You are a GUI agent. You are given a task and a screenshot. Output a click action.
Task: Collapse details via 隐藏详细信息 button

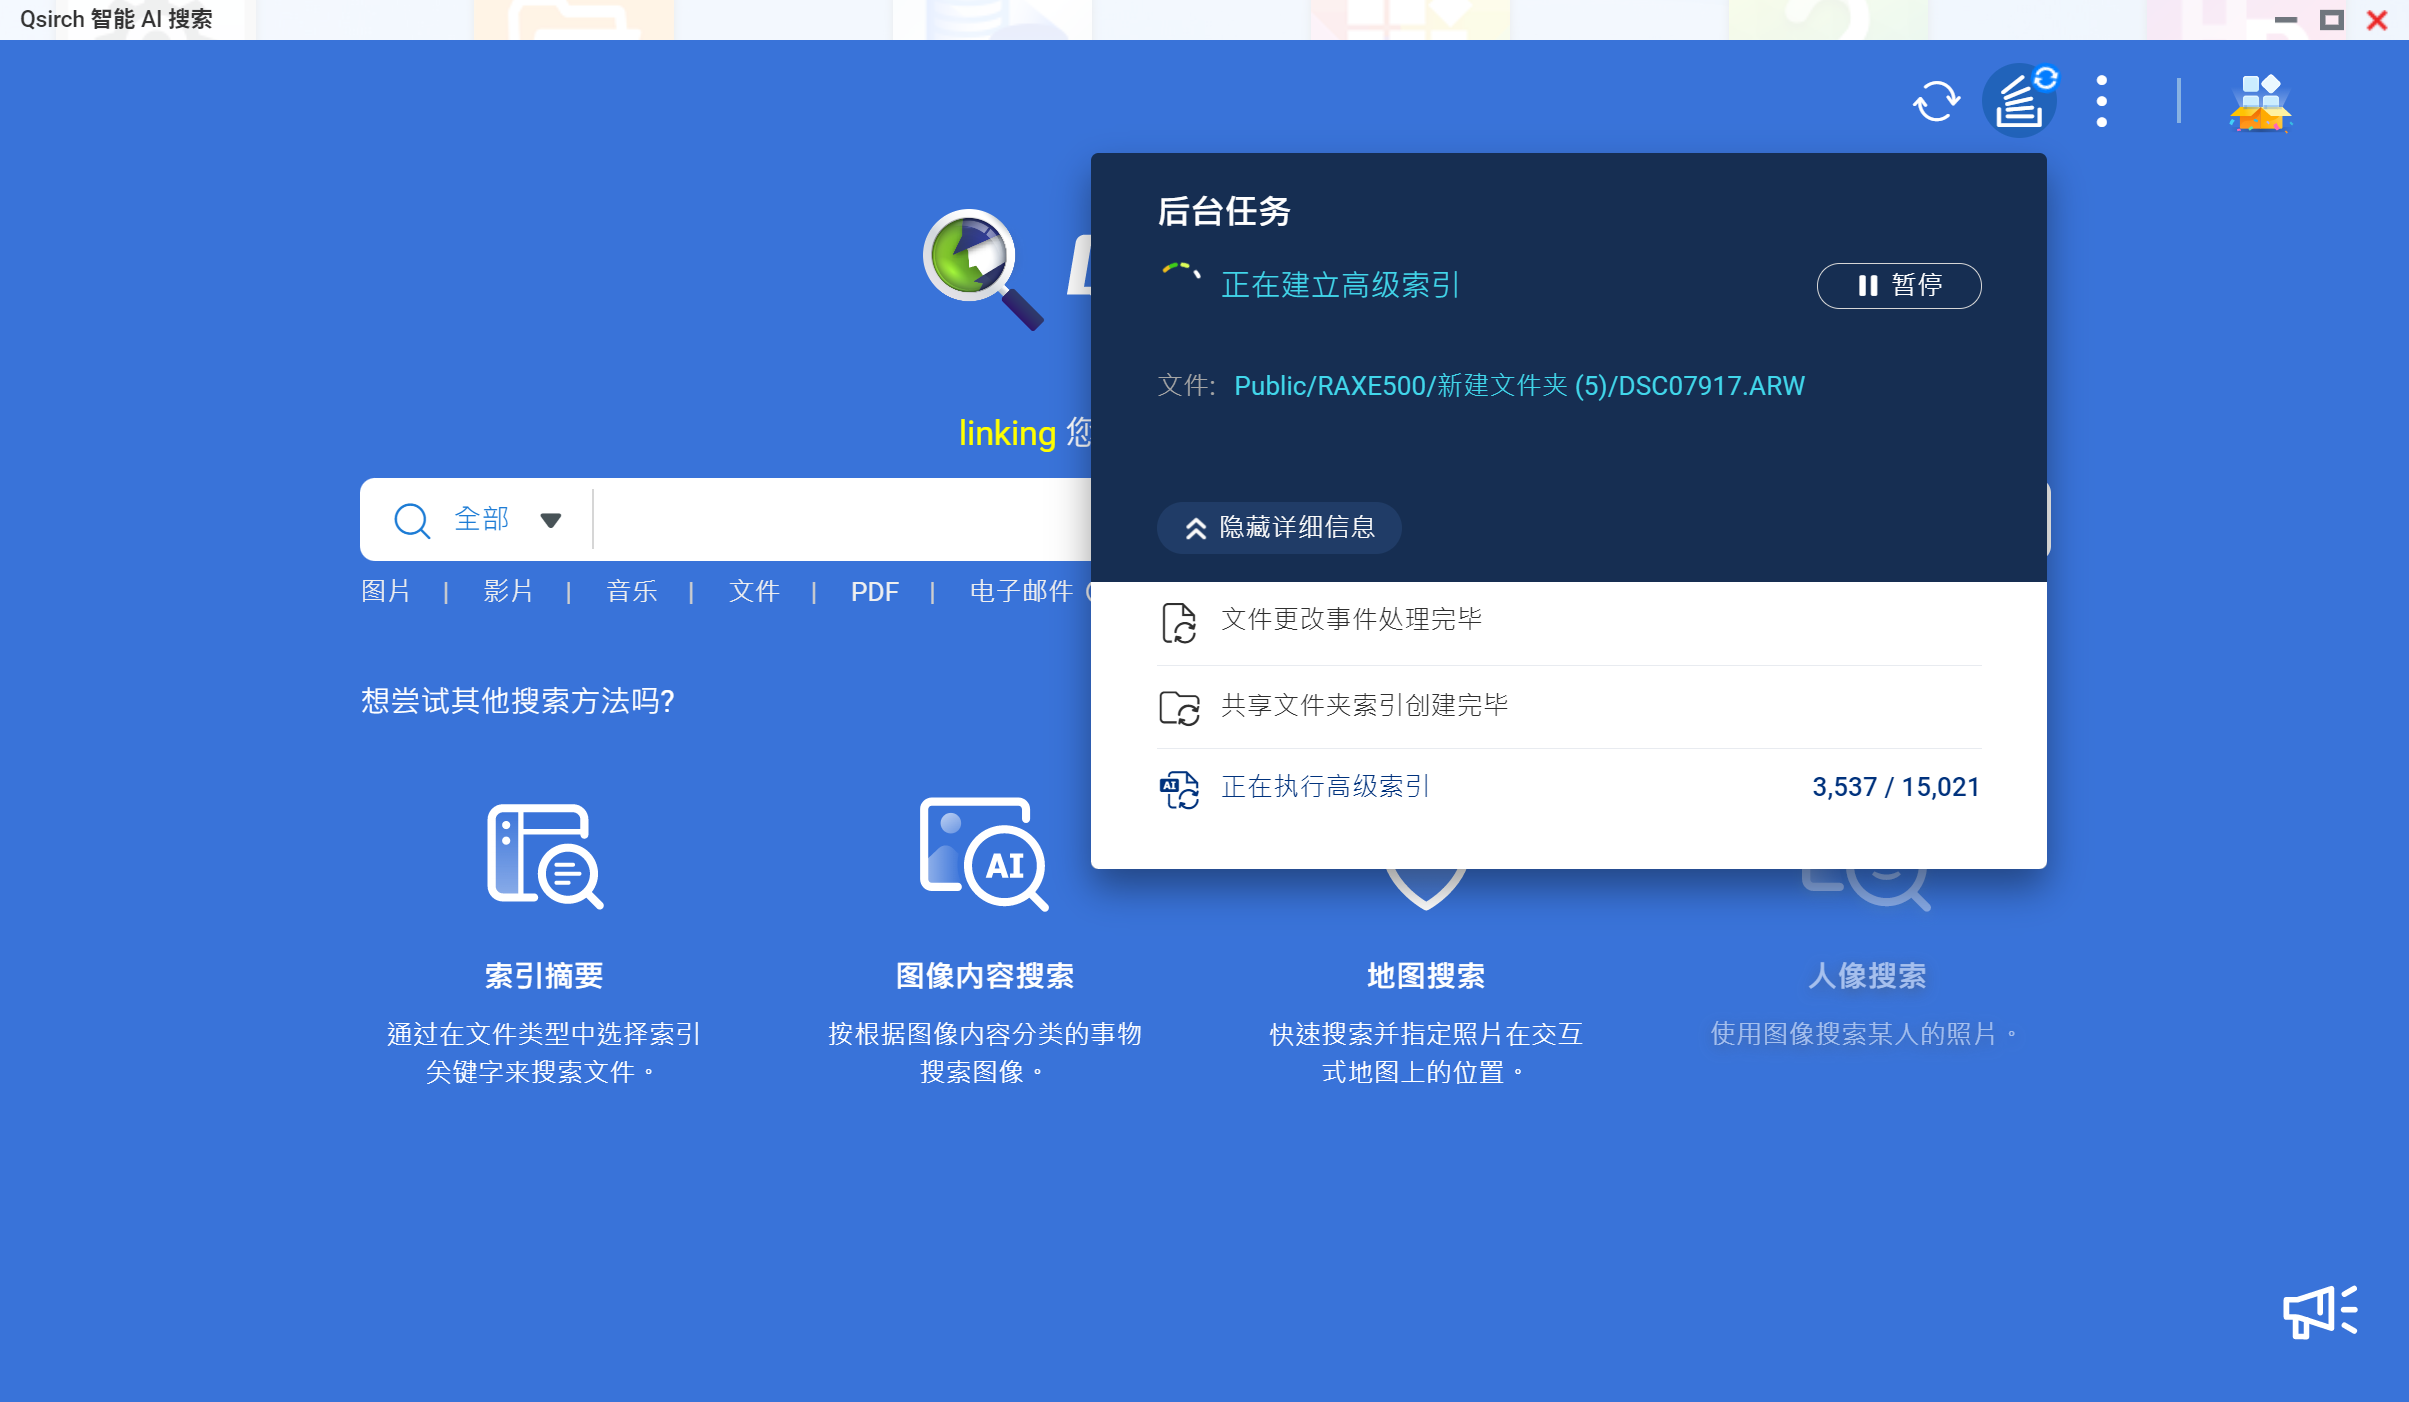click(1279, 527)
